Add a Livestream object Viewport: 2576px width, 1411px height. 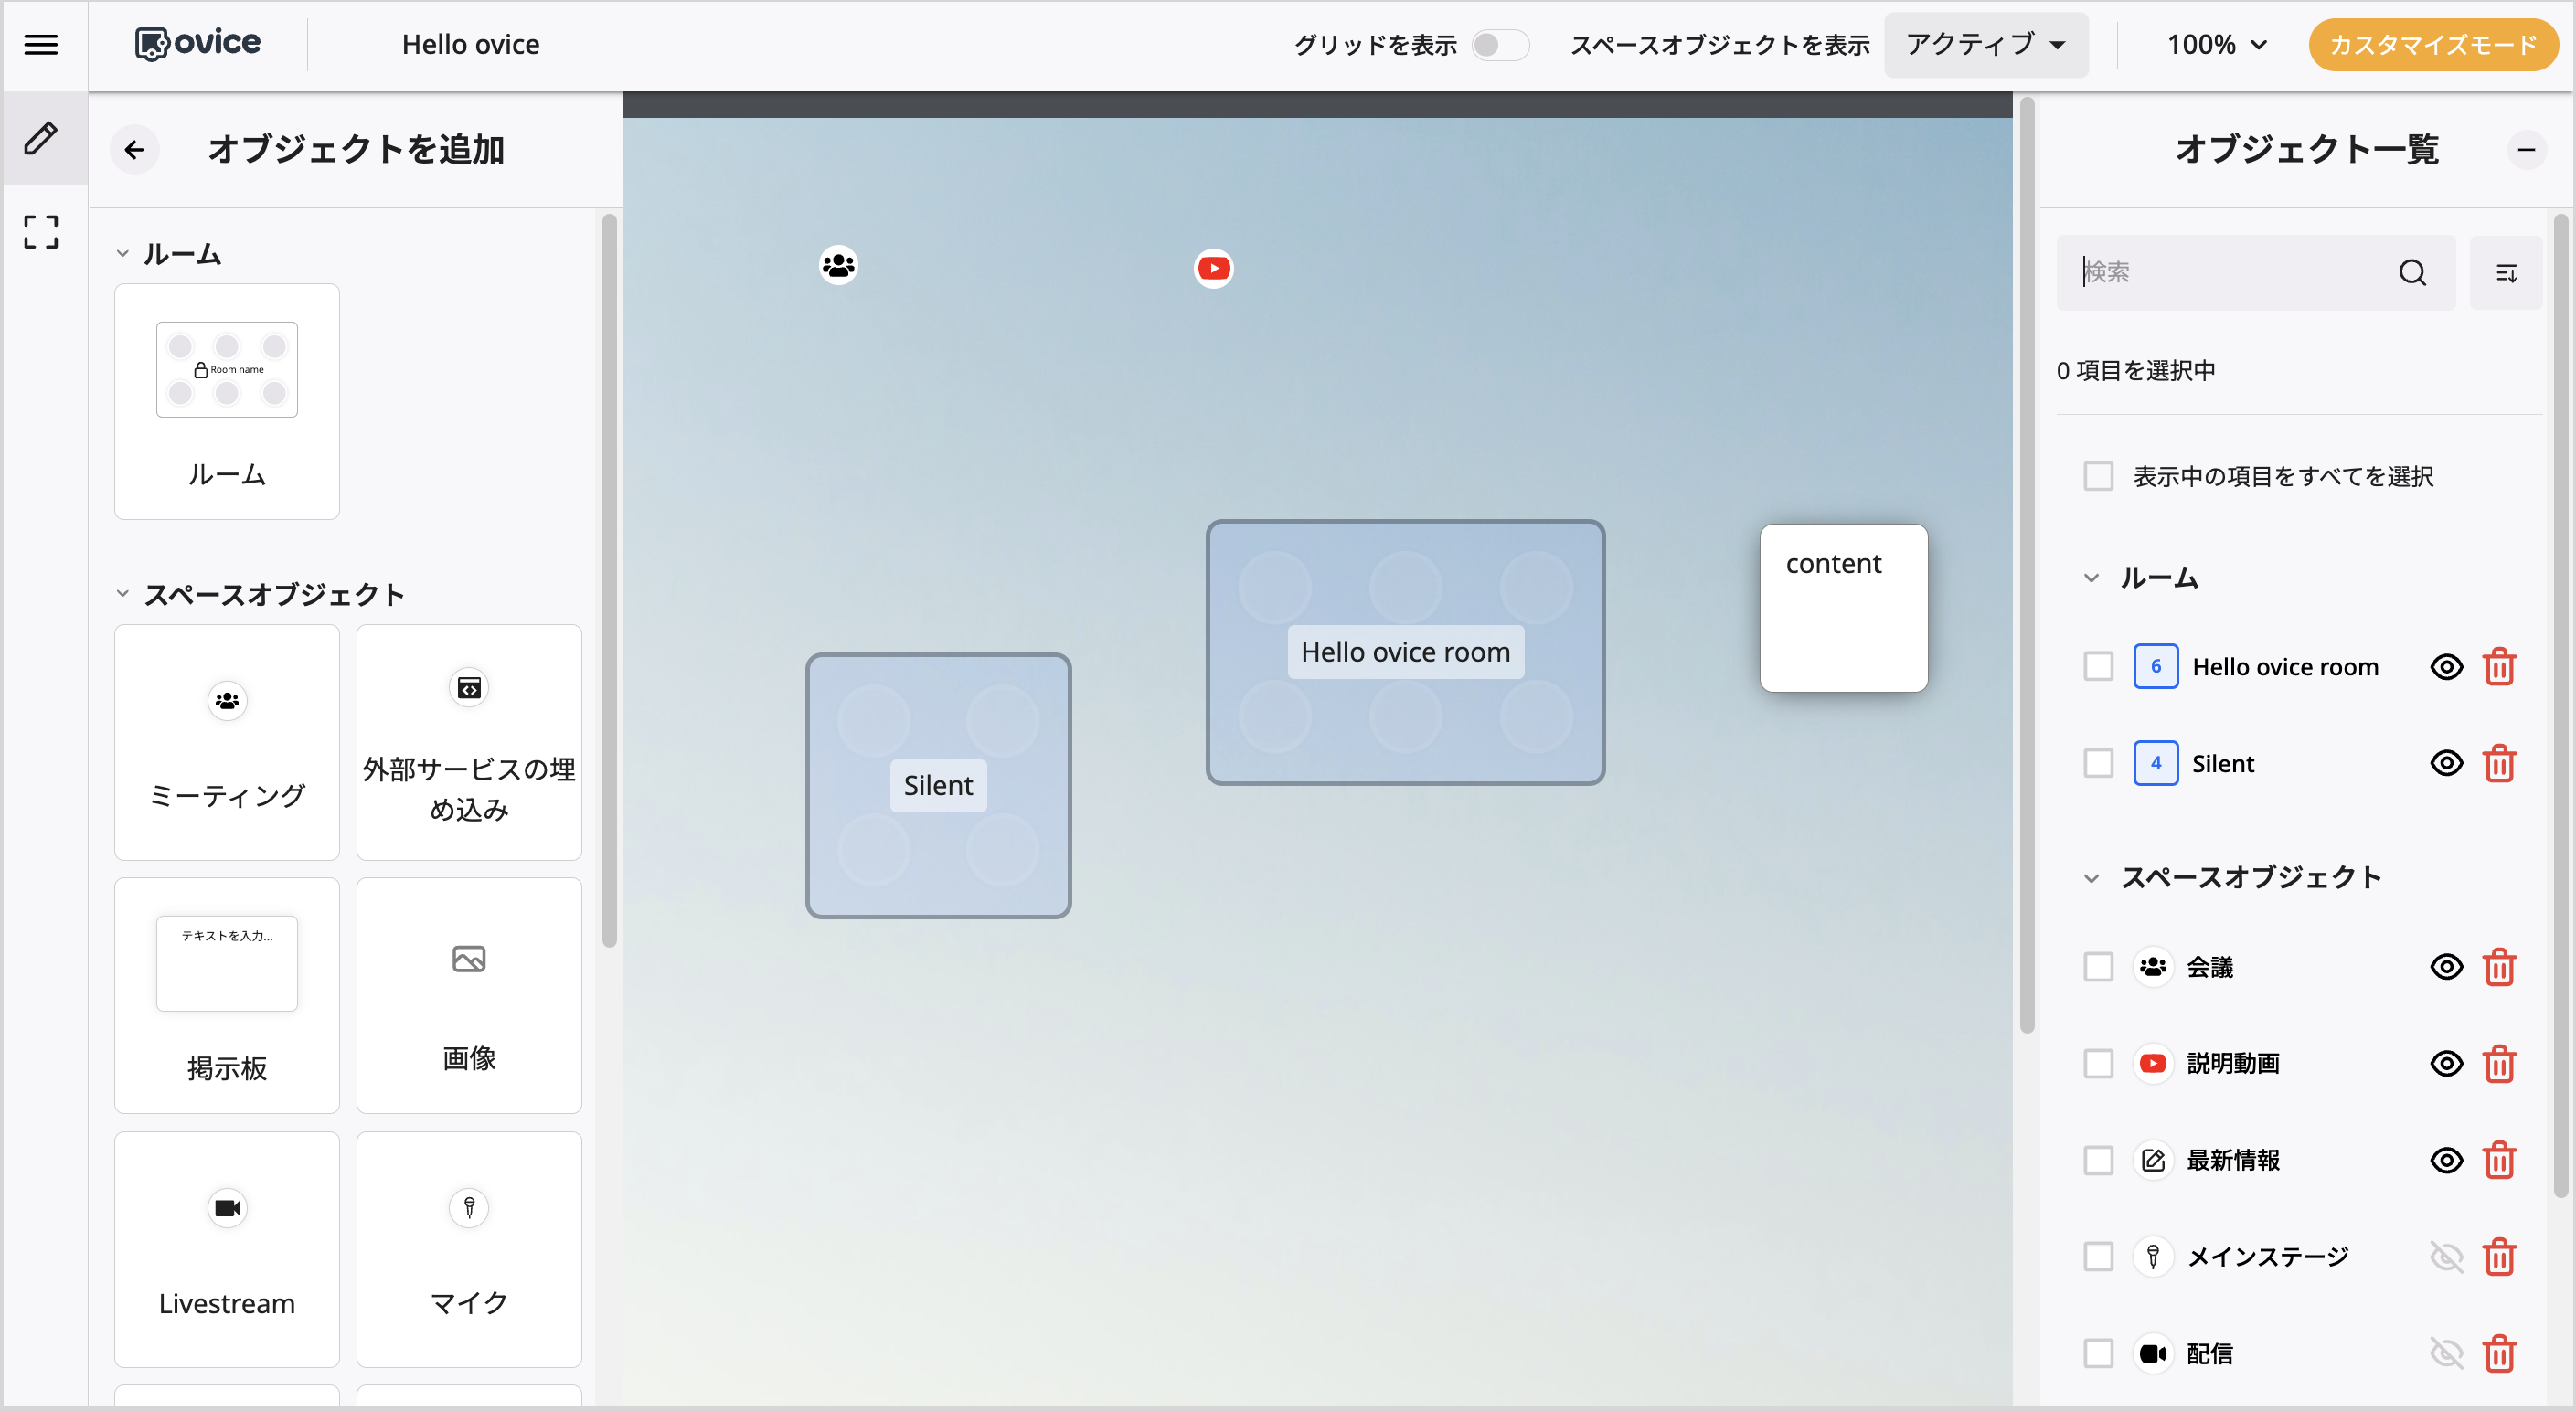click(x=227, y=1249)
